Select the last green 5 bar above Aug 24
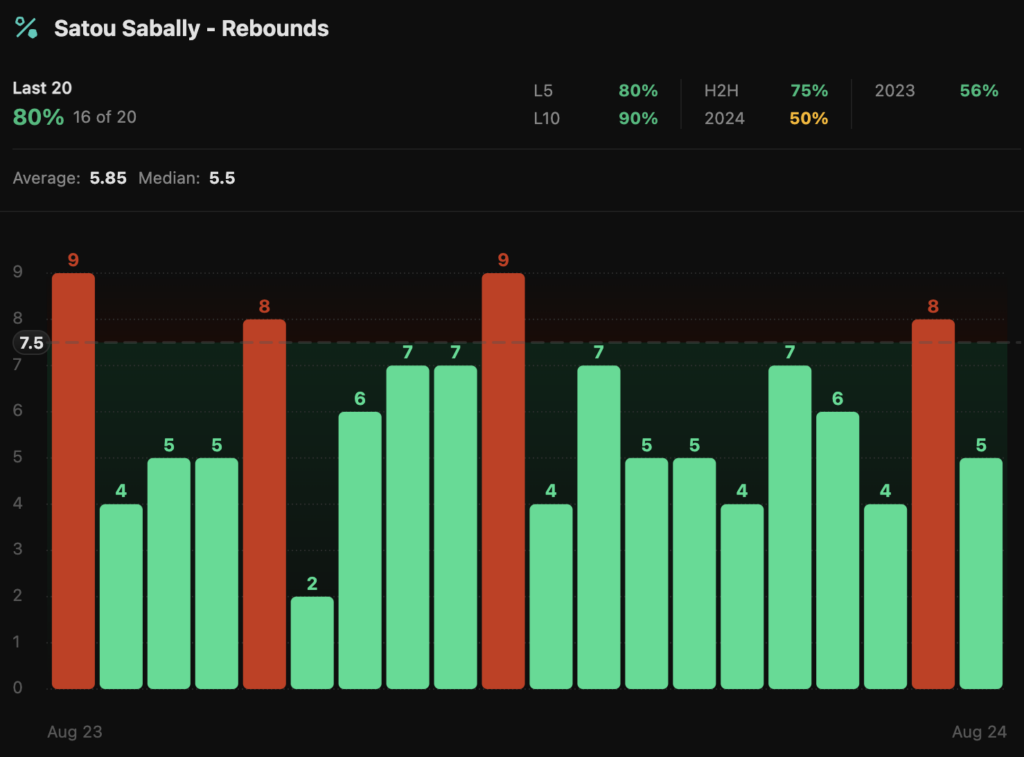Screen dimensions: 1024x757 981,573
